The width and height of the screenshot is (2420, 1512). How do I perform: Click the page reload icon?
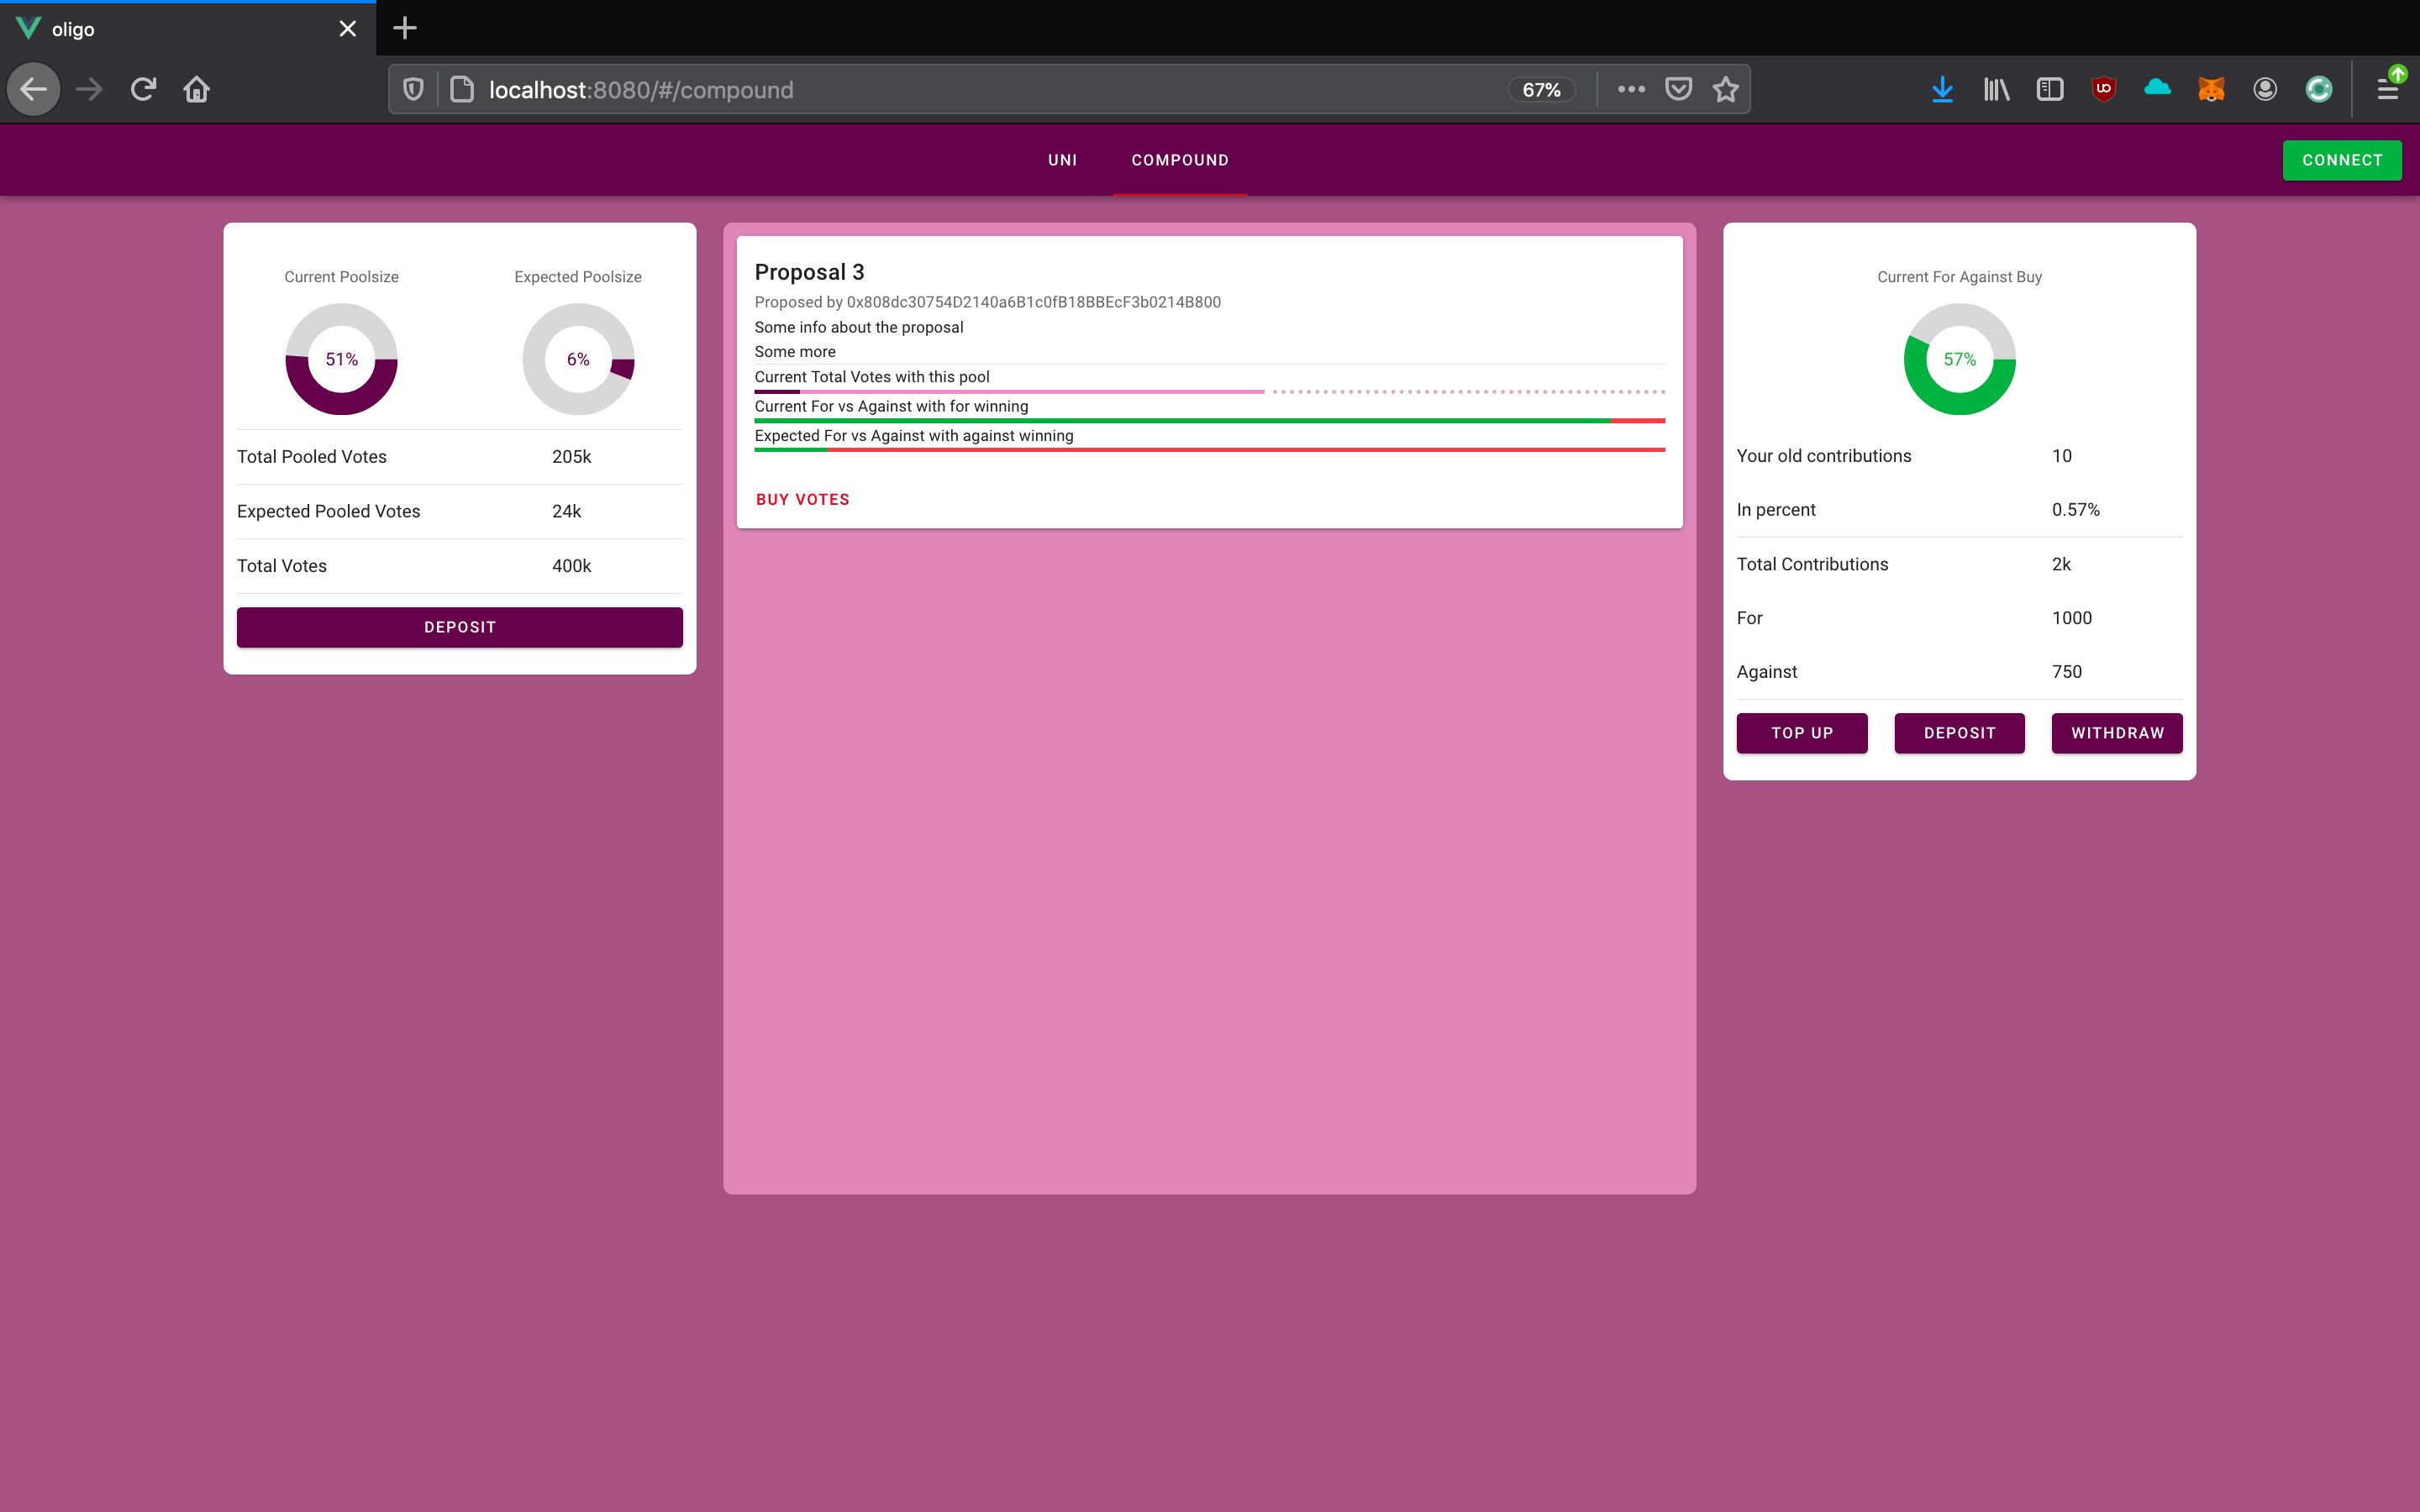coord(143,89)
